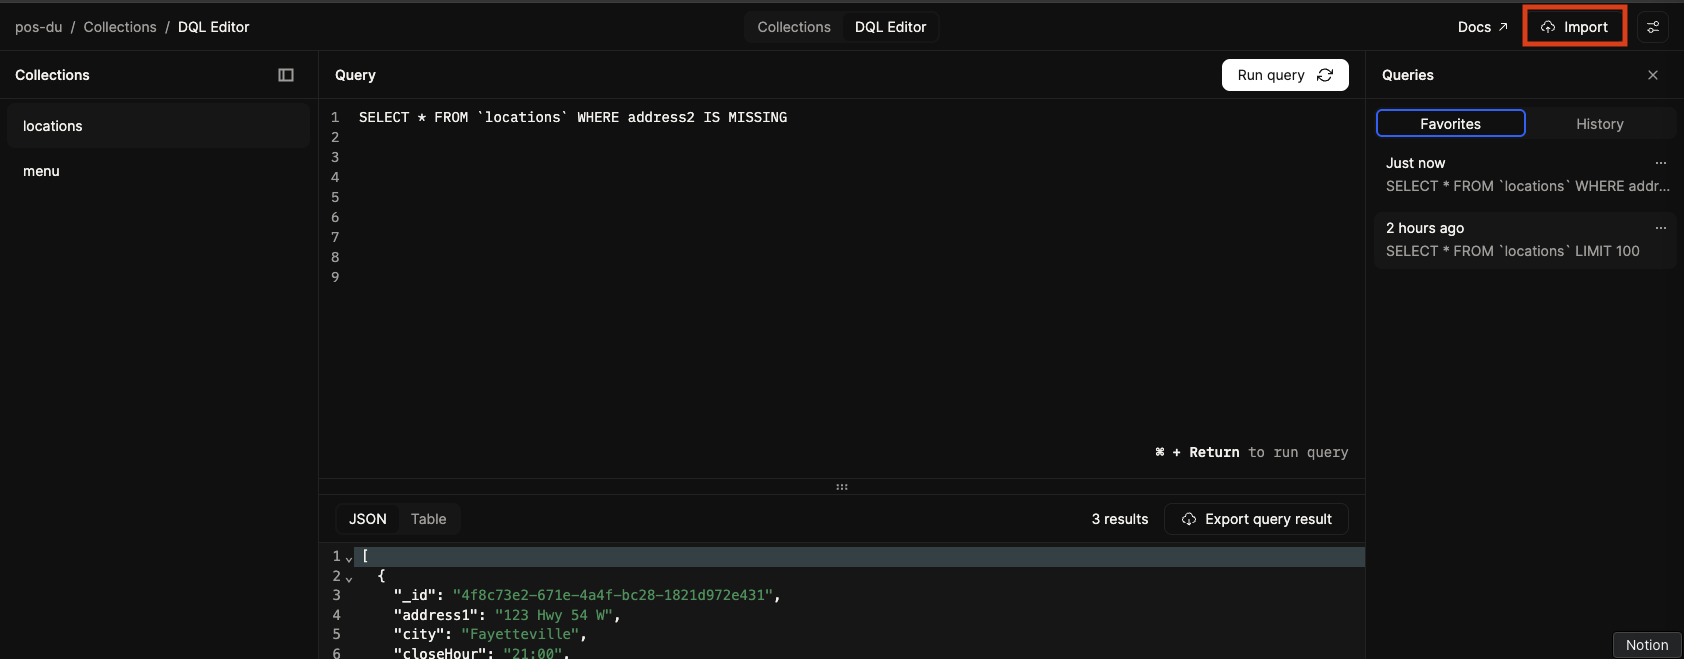The image size is (1684, 659).
Task: Select the locations collection
Action: click(x=158, y=126)
